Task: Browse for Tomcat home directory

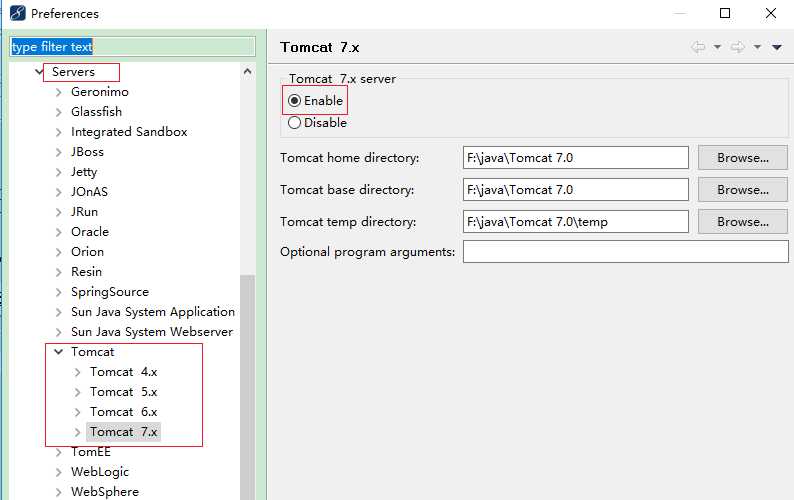Action: pyautogui.click(x=742, y=158)
